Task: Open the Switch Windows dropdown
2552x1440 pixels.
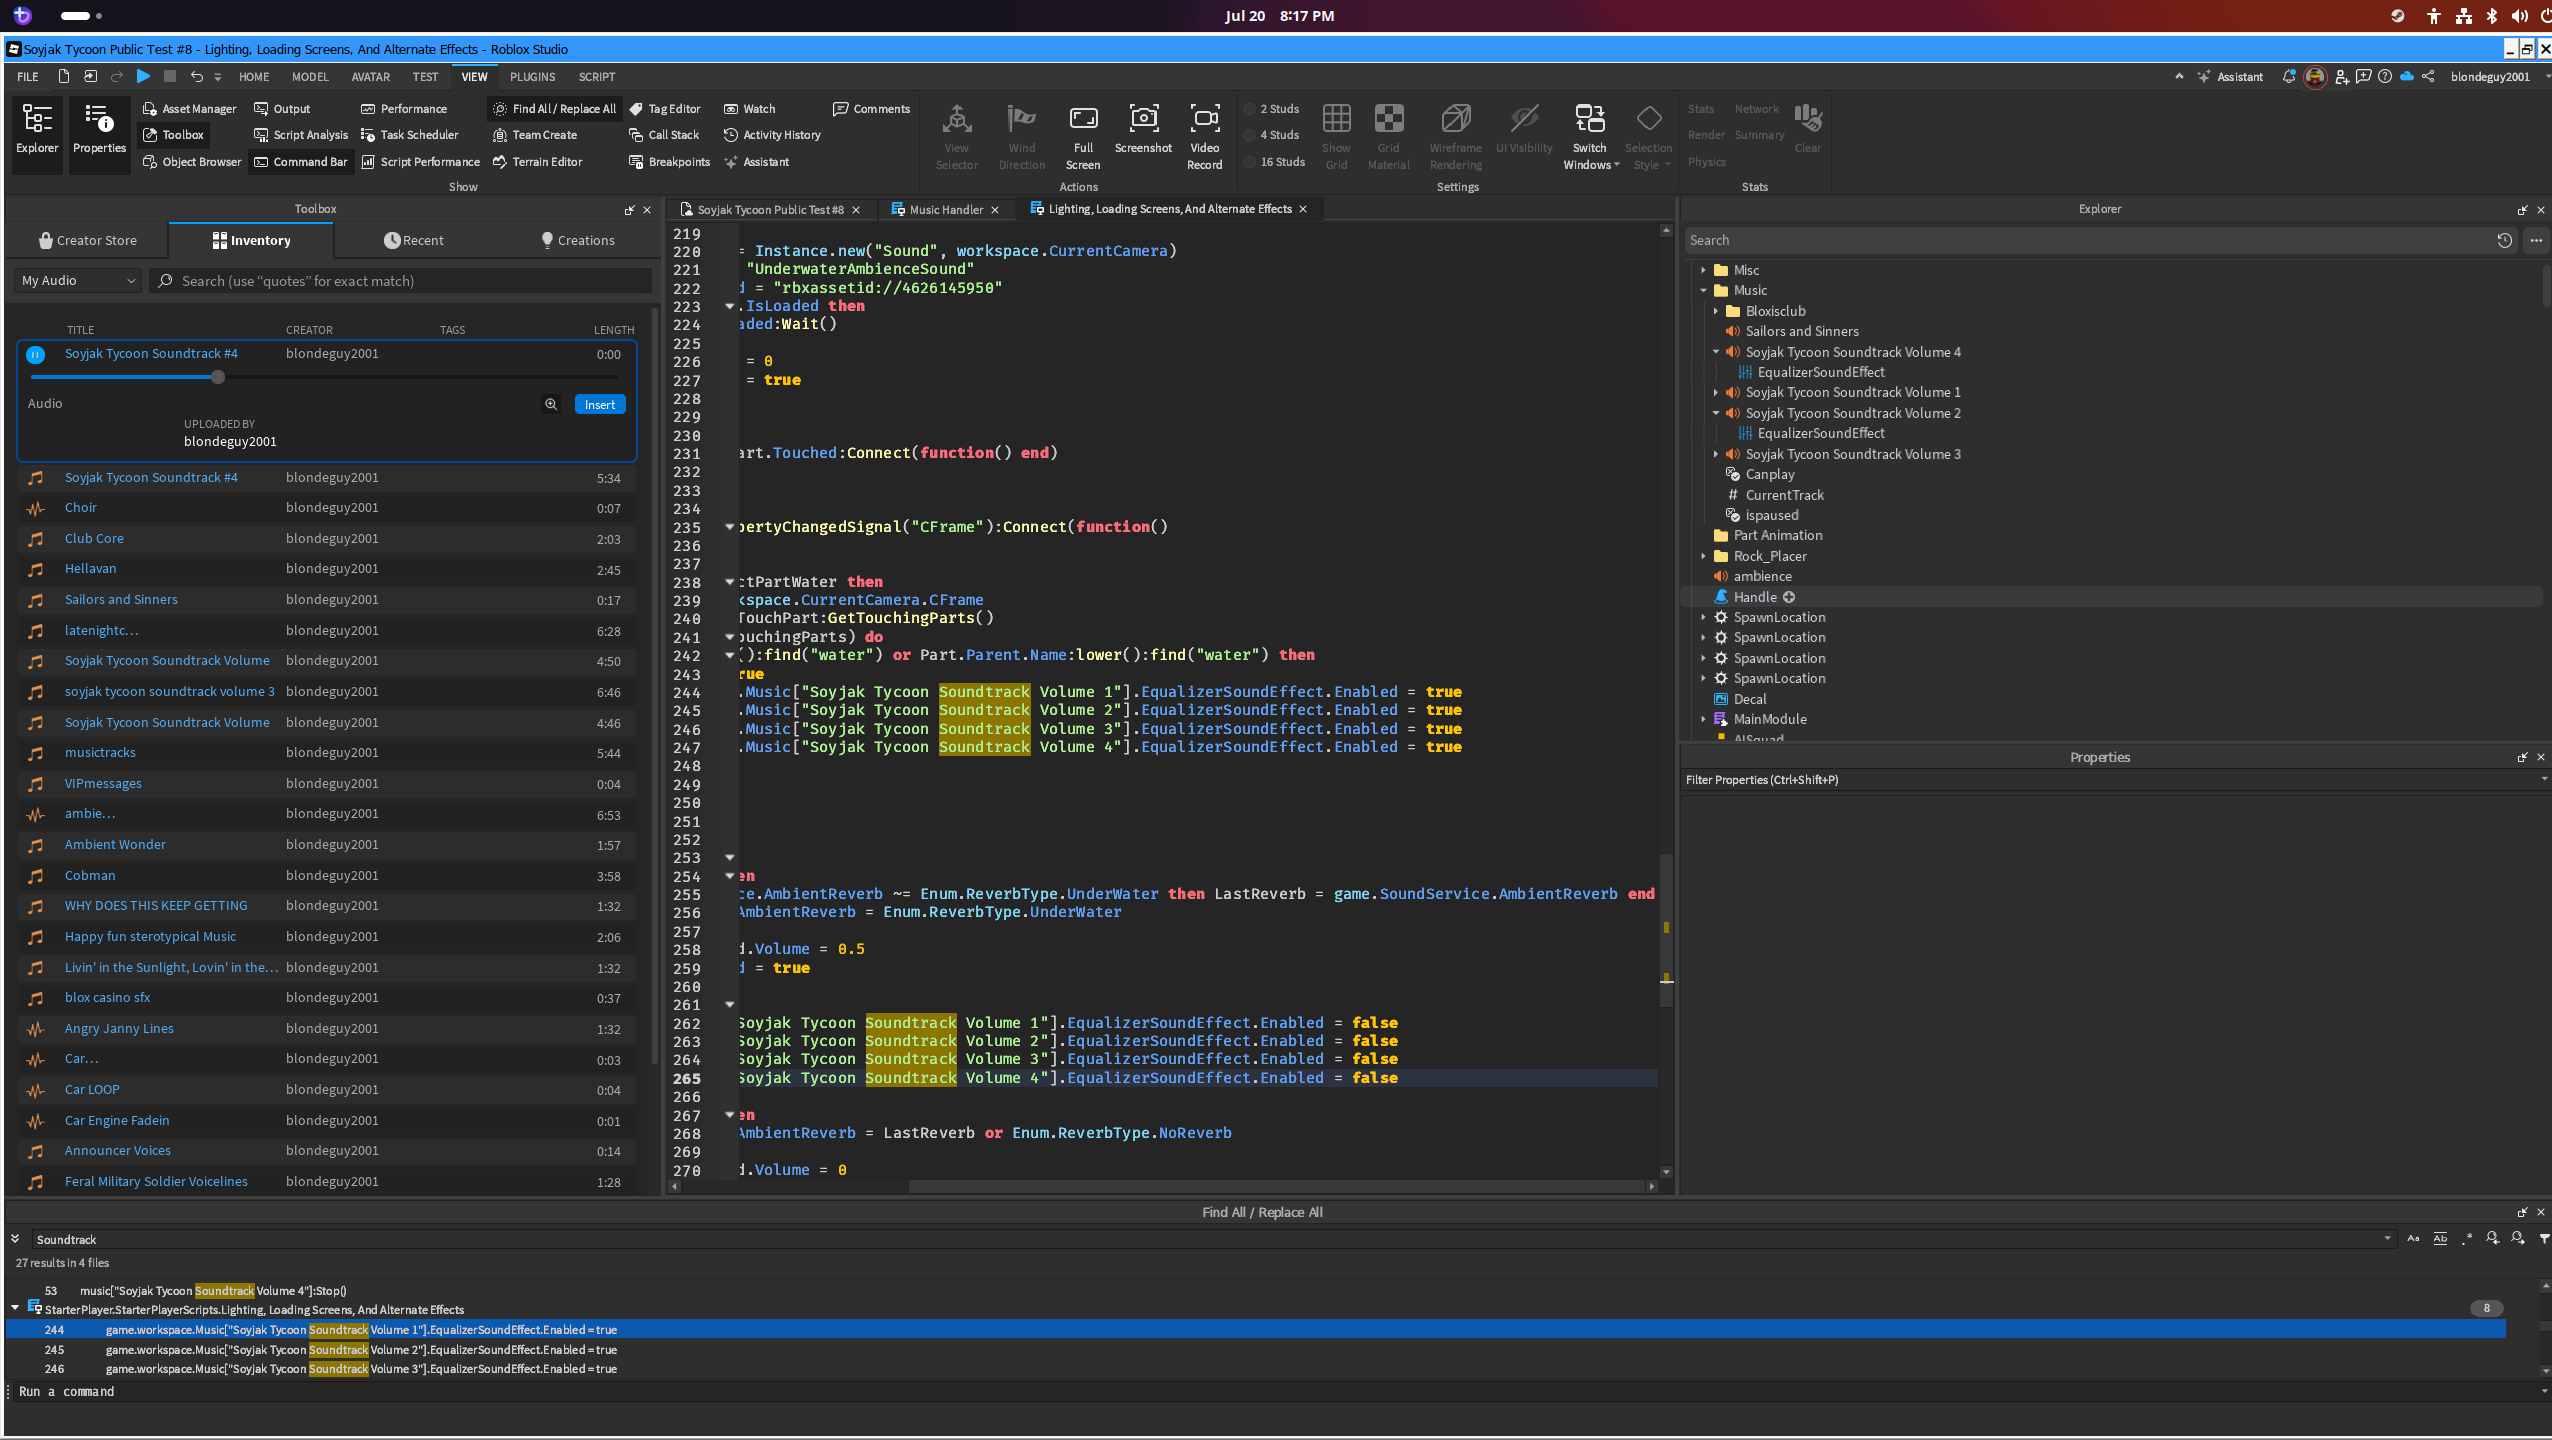Action: pyautogui.click(x=1590, y=137)
